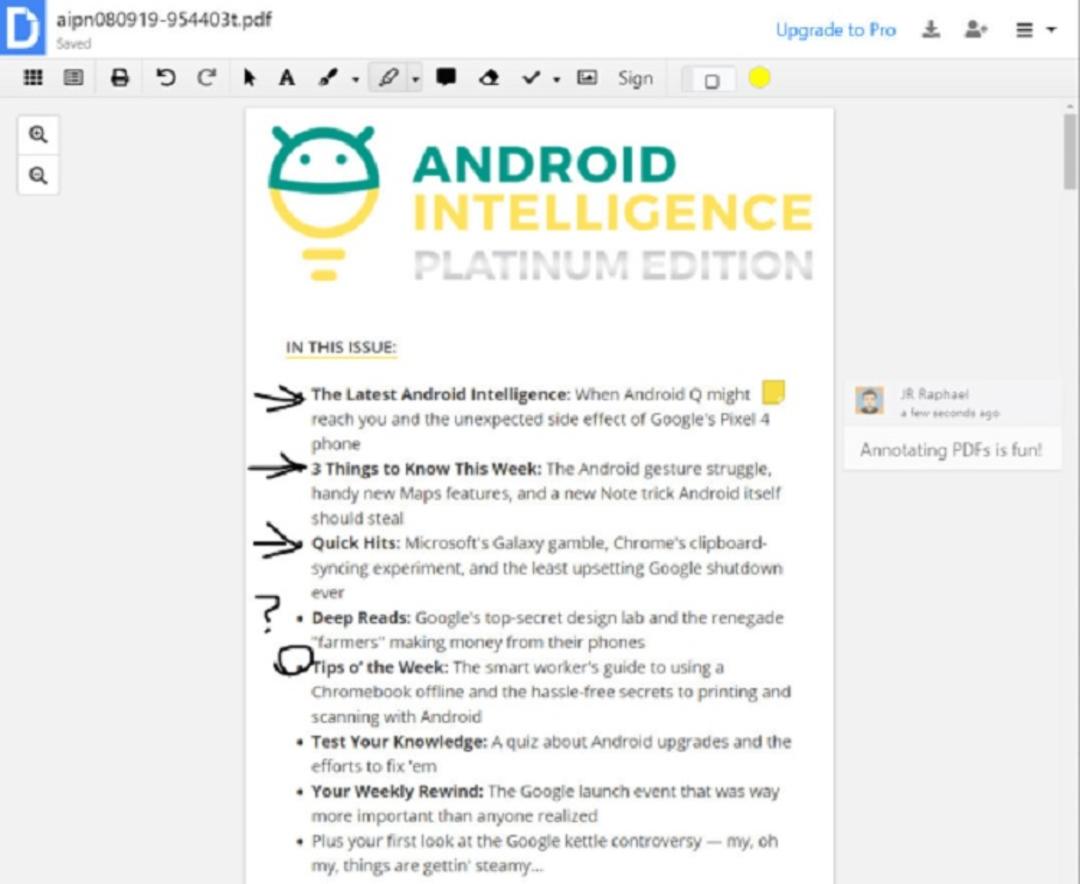The width and height of the screenshot is (1080, 884).
Task: Toggle the line thickness square box
Action: pos(712,81)
